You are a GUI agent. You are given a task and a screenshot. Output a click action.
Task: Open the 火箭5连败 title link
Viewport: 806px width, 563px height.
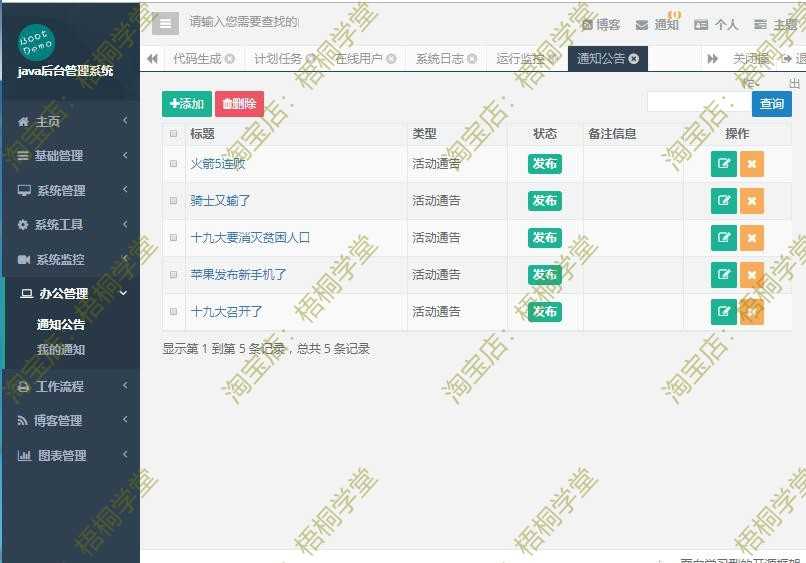(218, 164)
